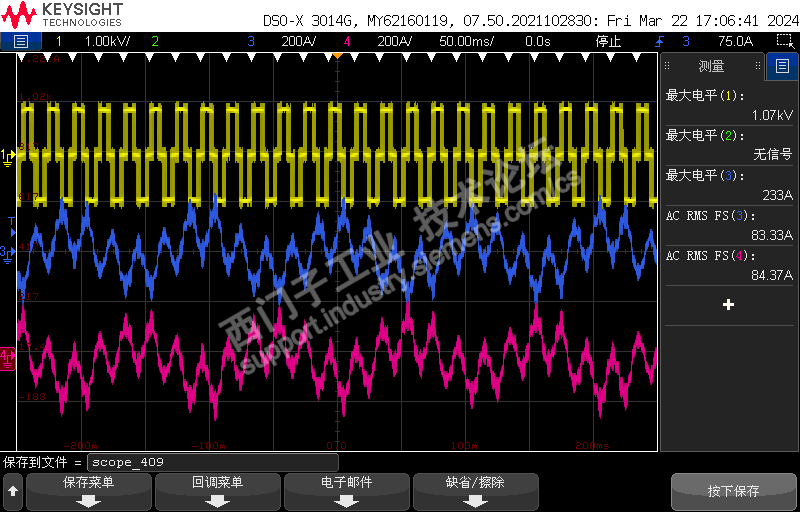Select channel 1 ground marker
Viewport: 800px width, 512px height.
[x=8, y=157]
